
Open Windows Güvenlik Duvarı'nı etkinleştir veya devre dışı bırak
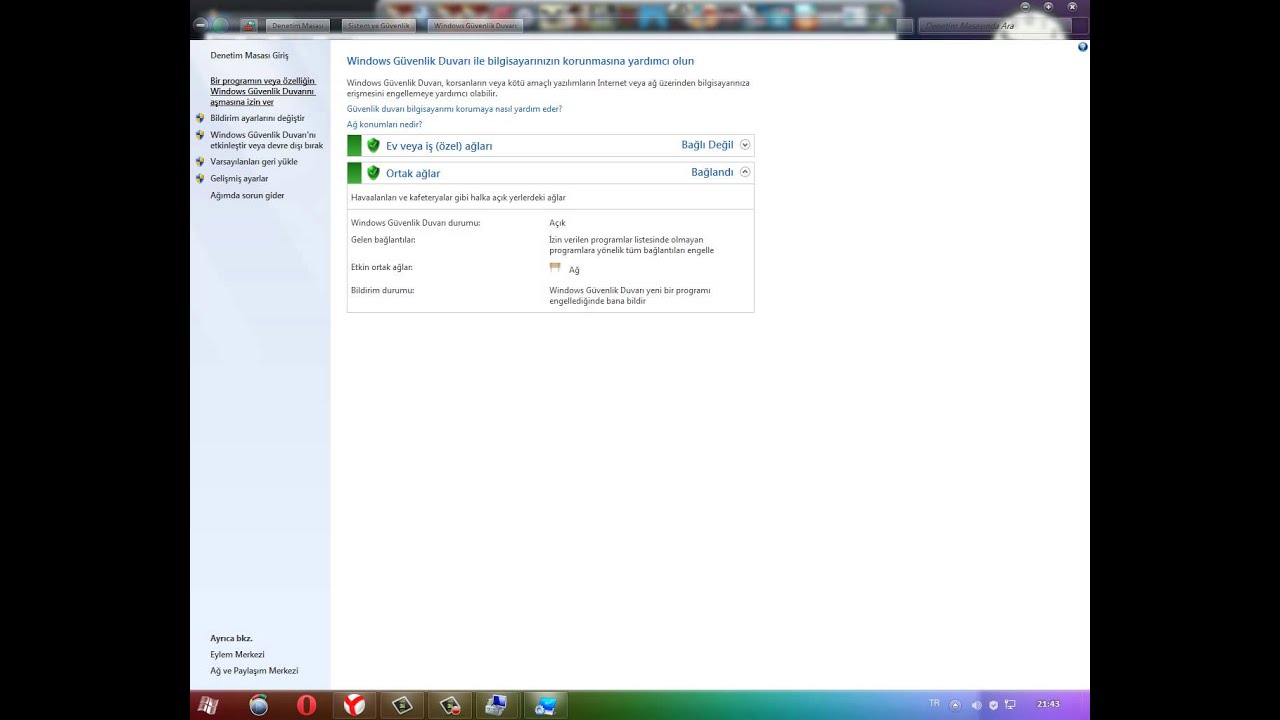coord(266,140)
